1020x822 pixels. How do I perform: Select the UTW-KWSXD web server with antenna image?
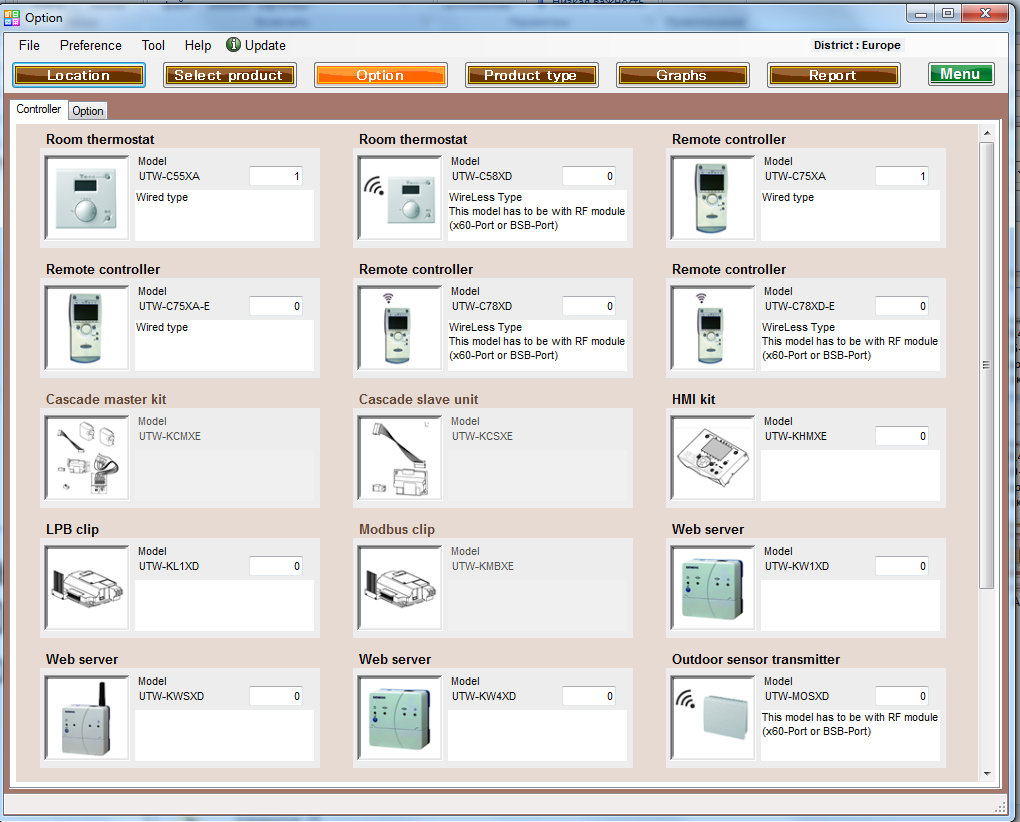click(87, 718)
